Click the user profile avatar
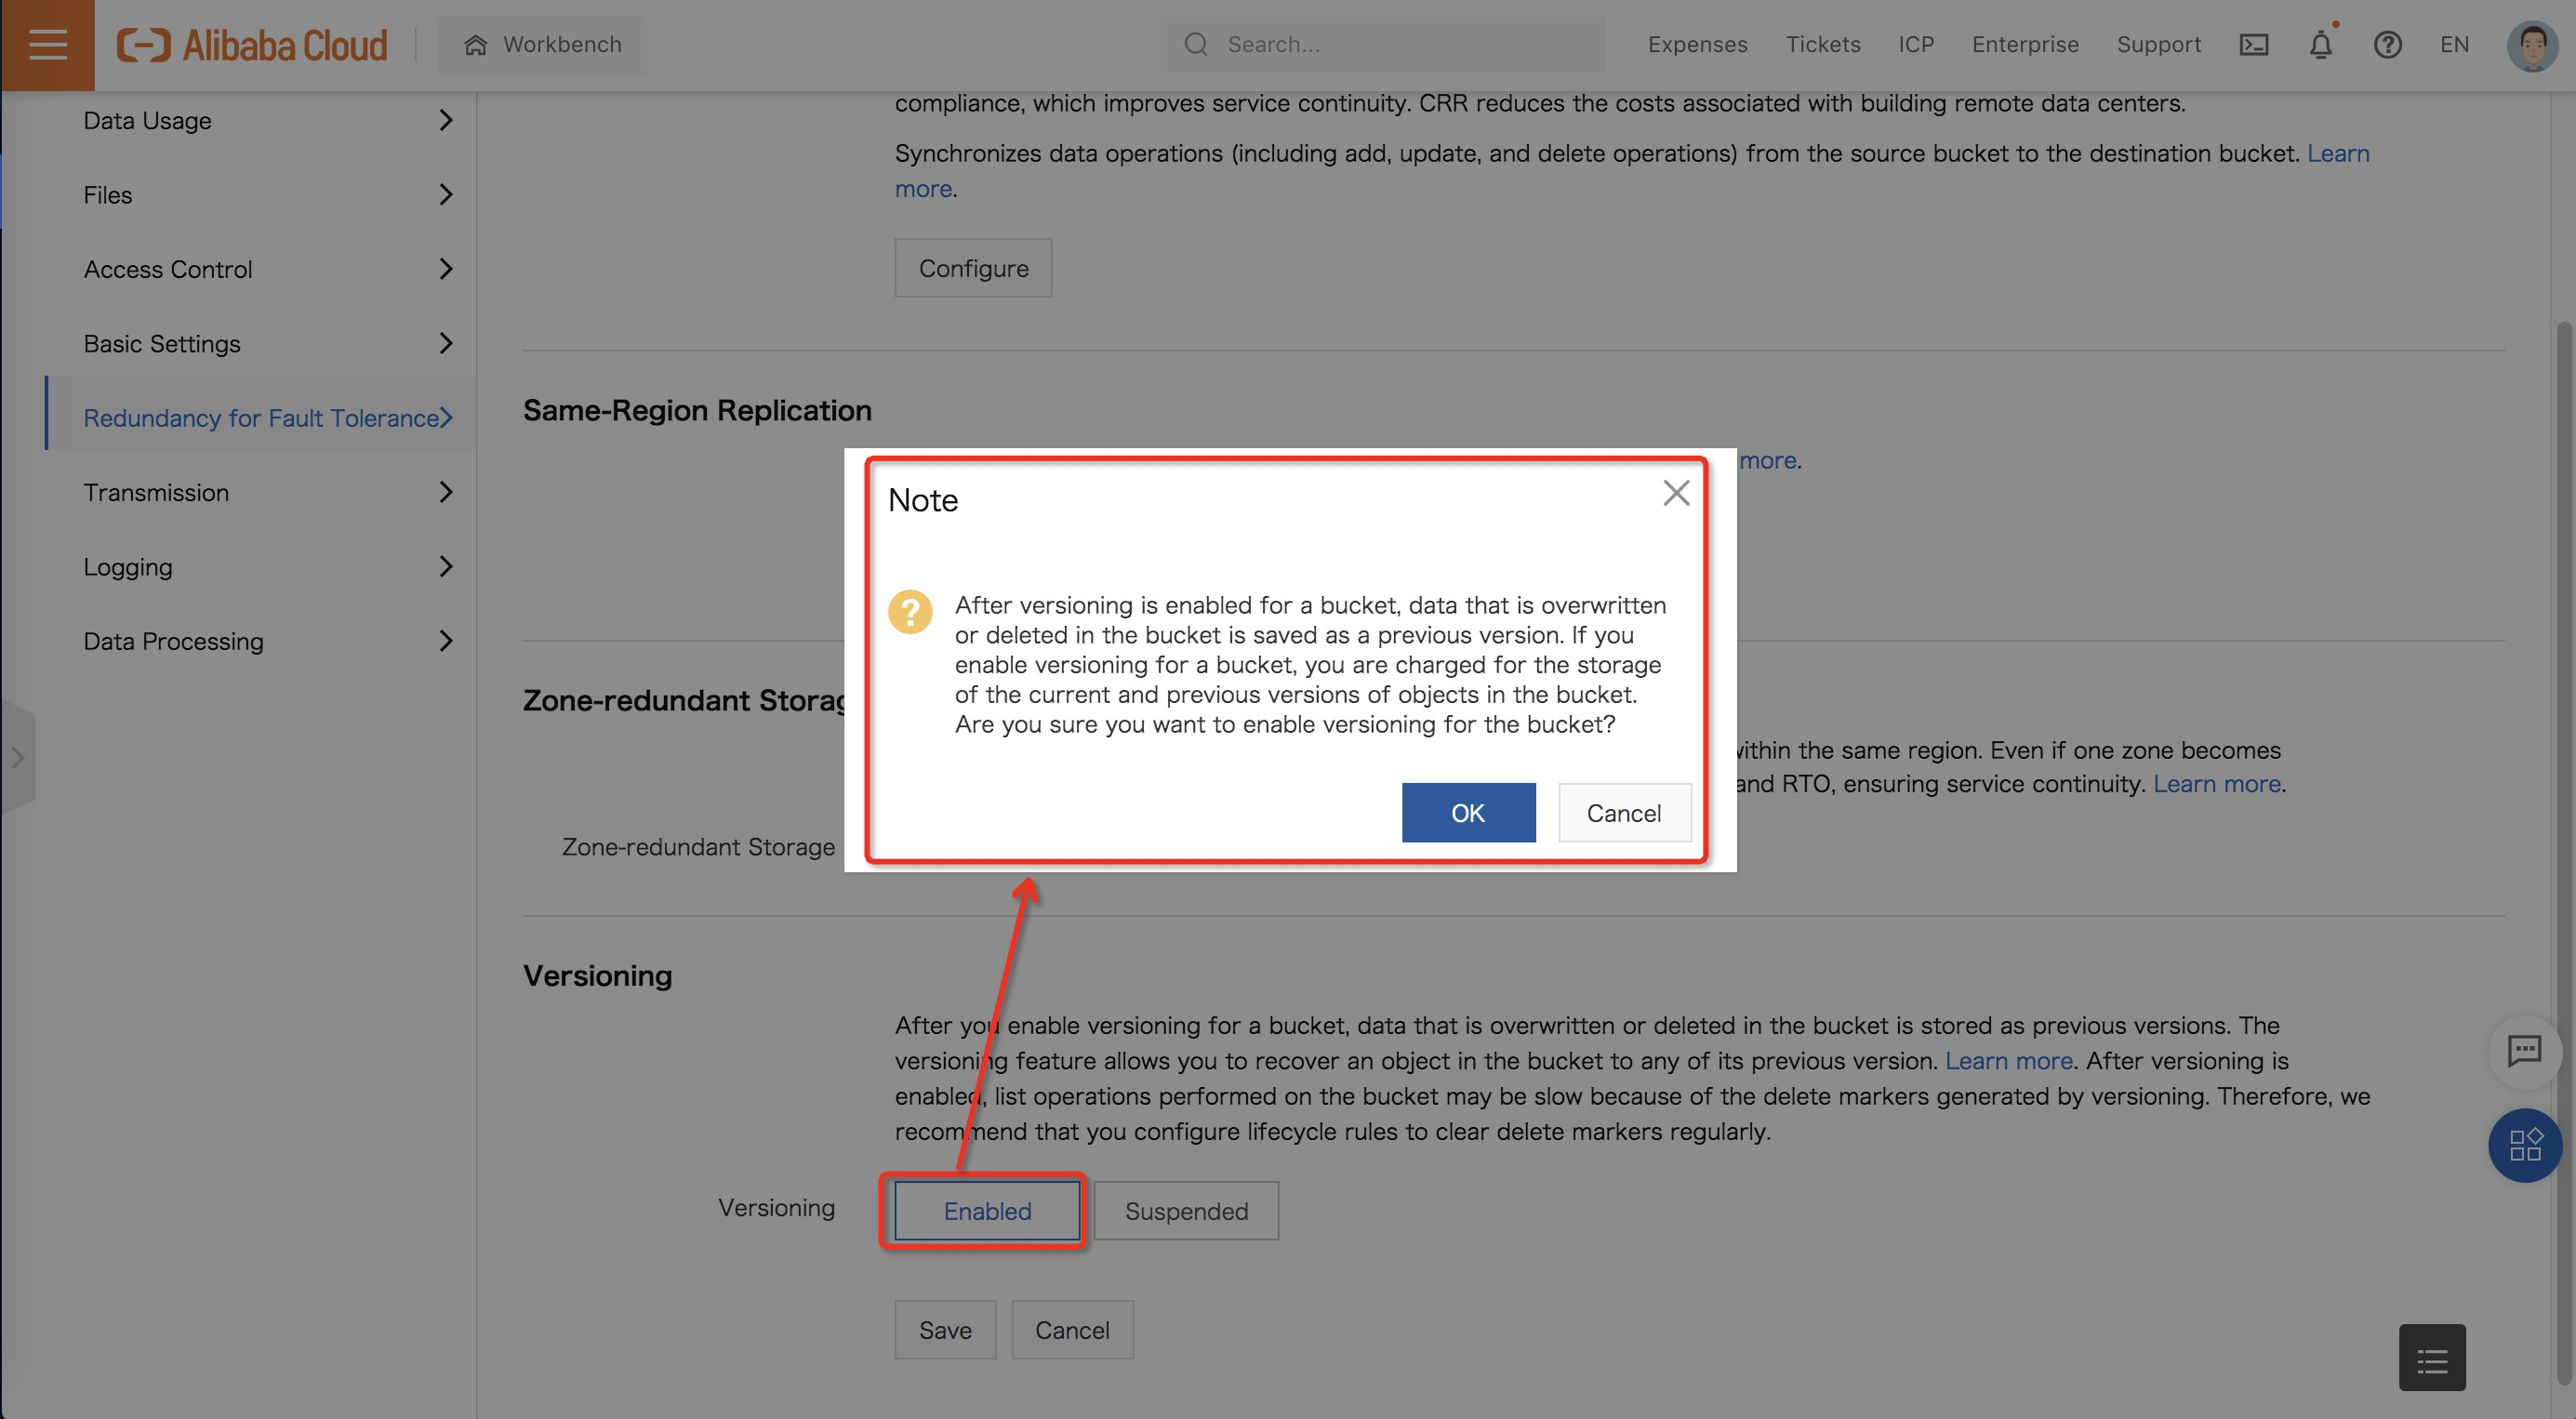 (2531, 45)
